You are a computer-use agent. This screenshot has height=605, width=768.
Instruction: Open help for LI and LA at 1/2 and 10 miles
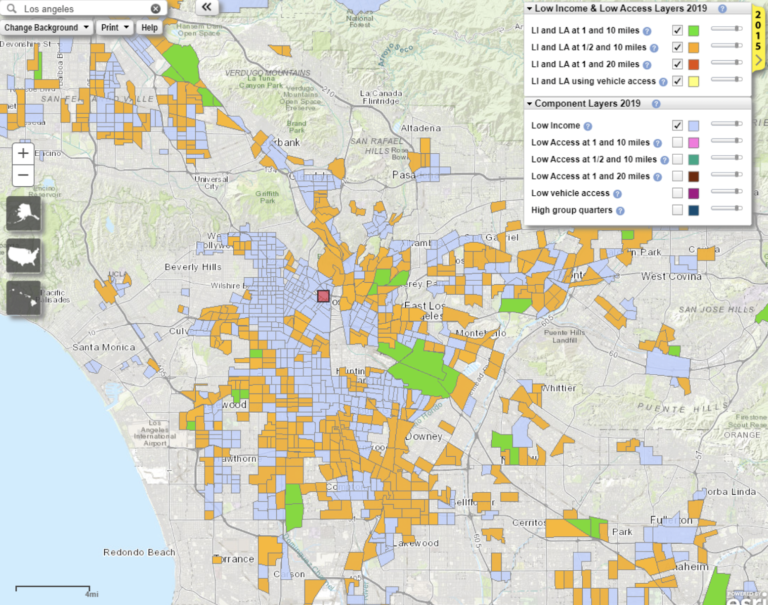pos(654,48)
